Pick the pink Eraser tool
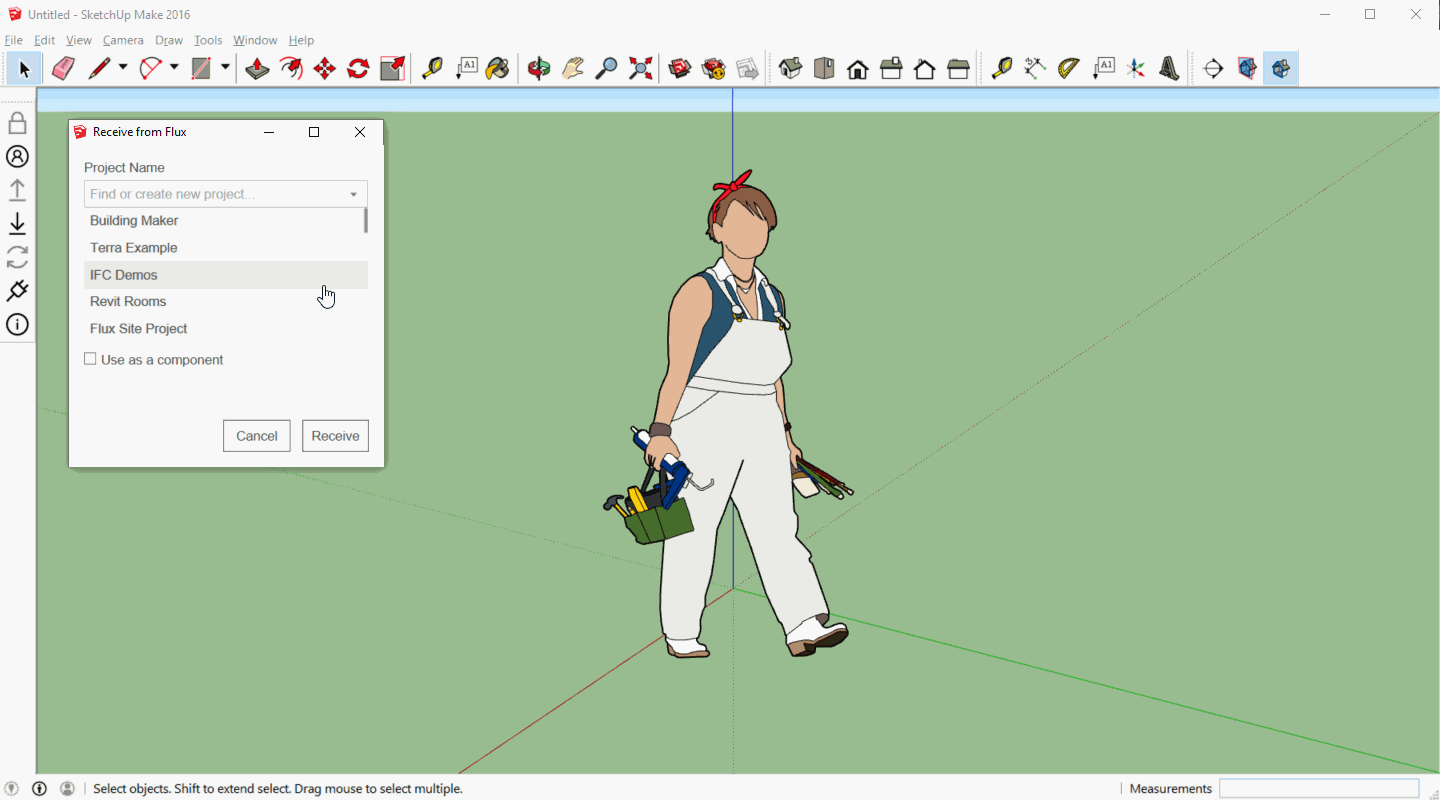 point(63,68)
